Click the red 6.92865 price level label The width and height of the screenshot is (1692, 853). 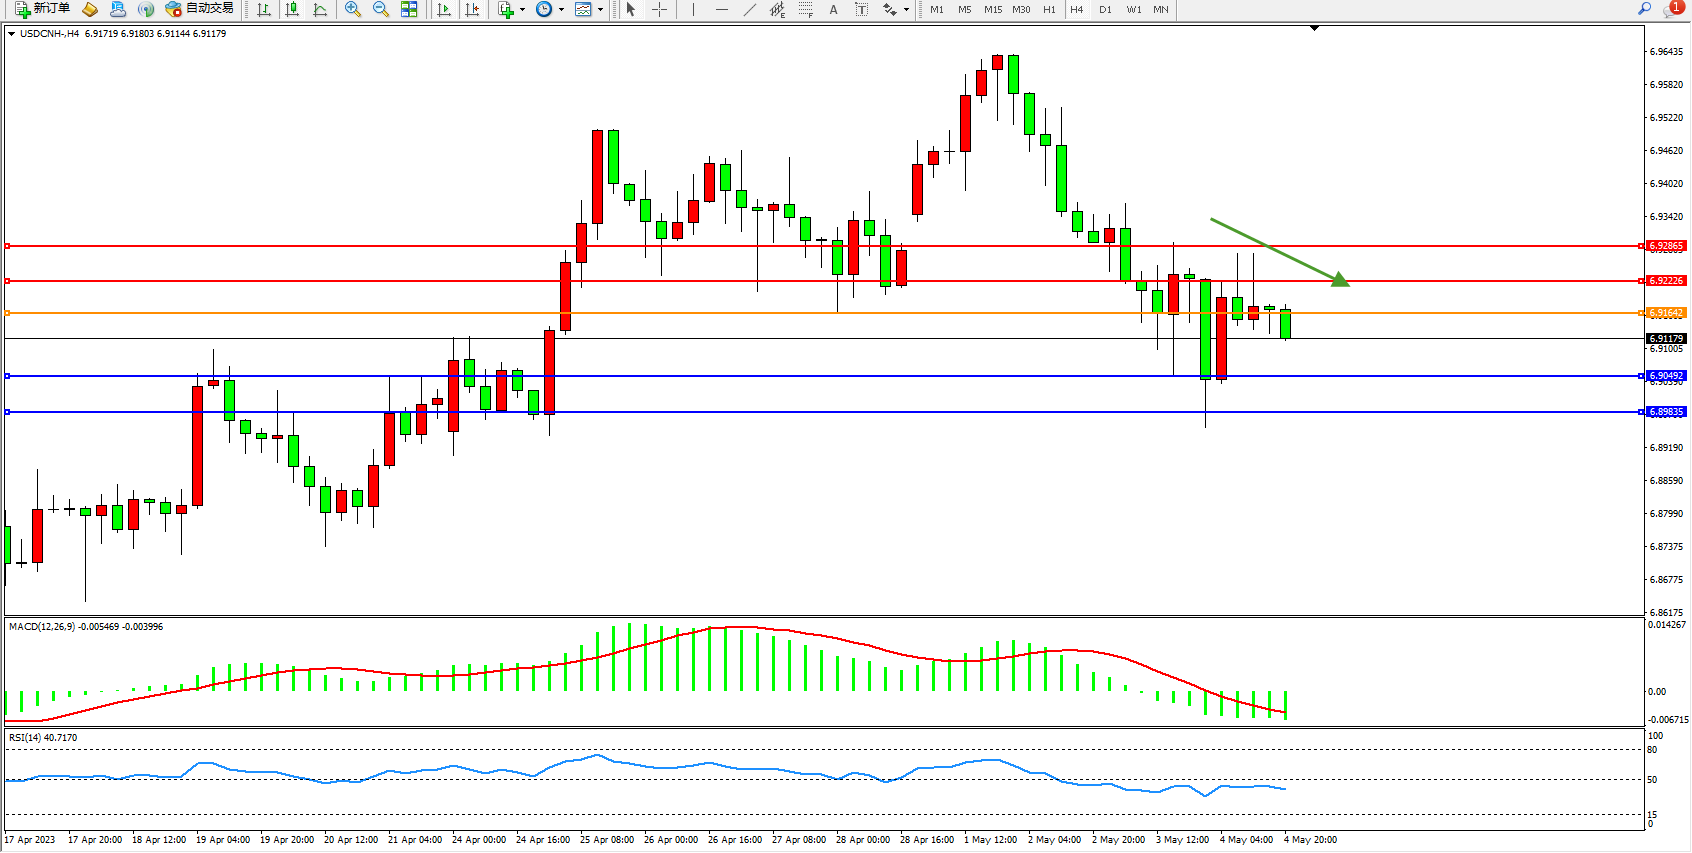click(x=1666, y=246)
